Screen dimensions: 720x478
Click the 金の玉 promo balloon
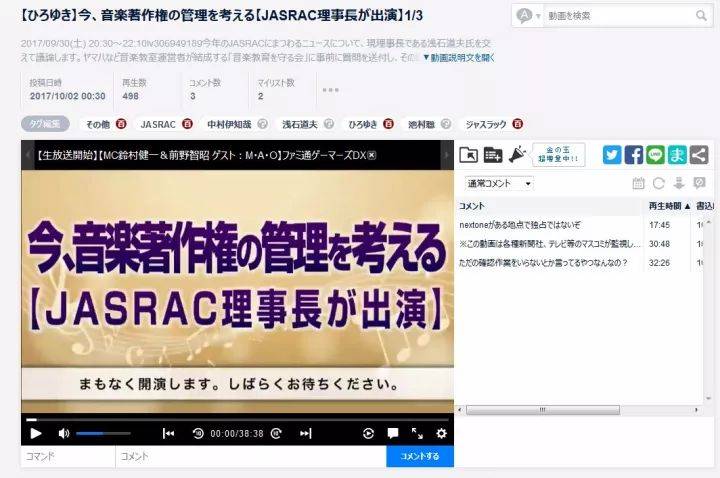[558, 154]
